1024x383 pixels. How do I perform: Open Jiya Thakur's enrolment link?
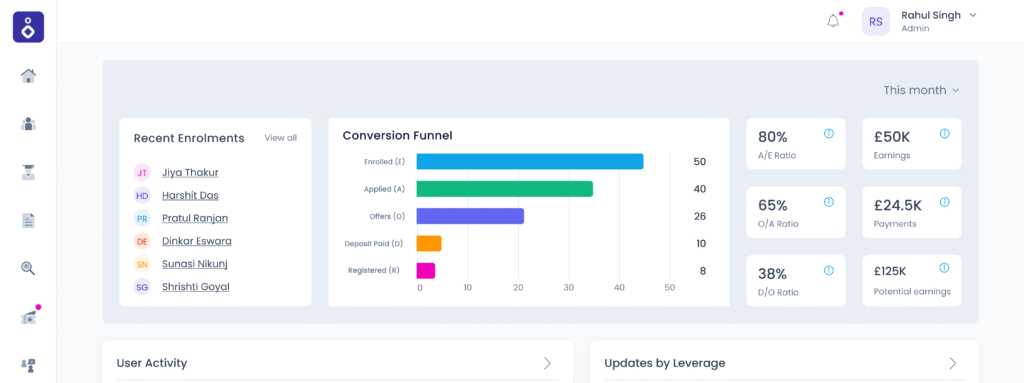190,173
